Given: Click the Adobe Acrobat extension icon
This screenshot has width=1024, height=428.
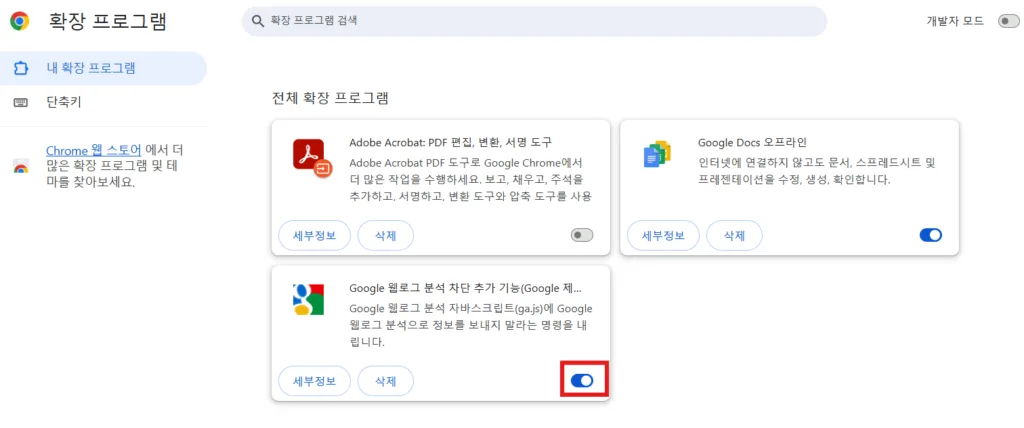Looking at the screenshot, I should click(x=313, y=159).
